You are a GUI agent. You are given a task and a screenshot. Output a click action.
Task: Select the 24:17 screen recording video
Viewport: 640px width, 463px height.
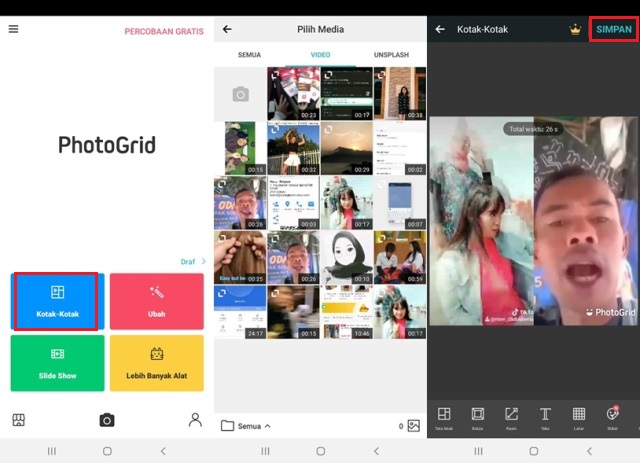[240, 312]
